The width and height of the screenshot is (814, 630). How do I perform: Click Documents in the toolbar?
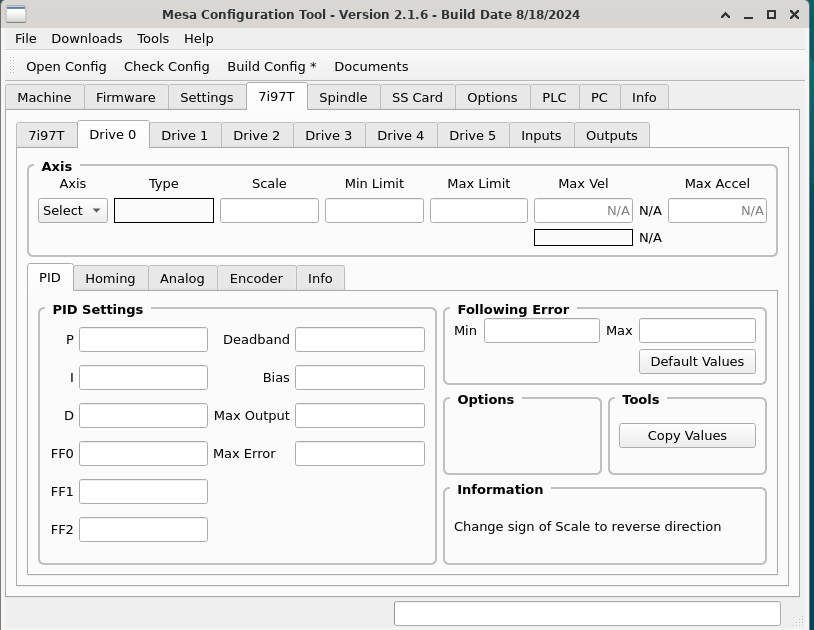[371, 66]
